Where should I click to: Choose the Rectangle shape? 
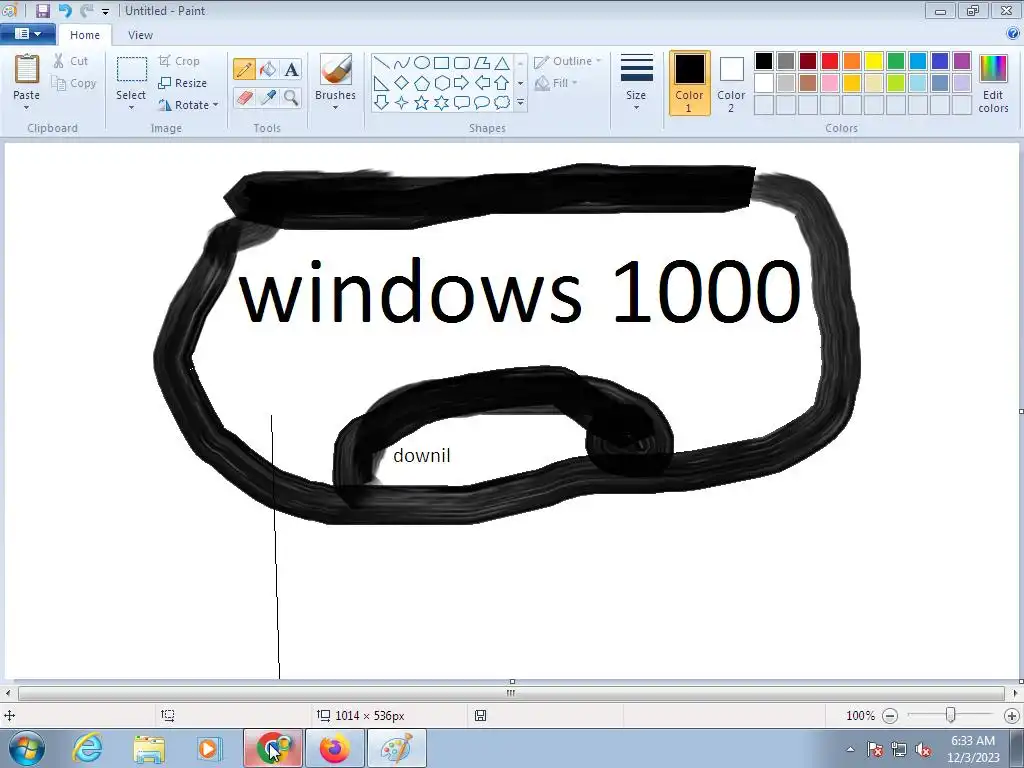pos(441,63)
